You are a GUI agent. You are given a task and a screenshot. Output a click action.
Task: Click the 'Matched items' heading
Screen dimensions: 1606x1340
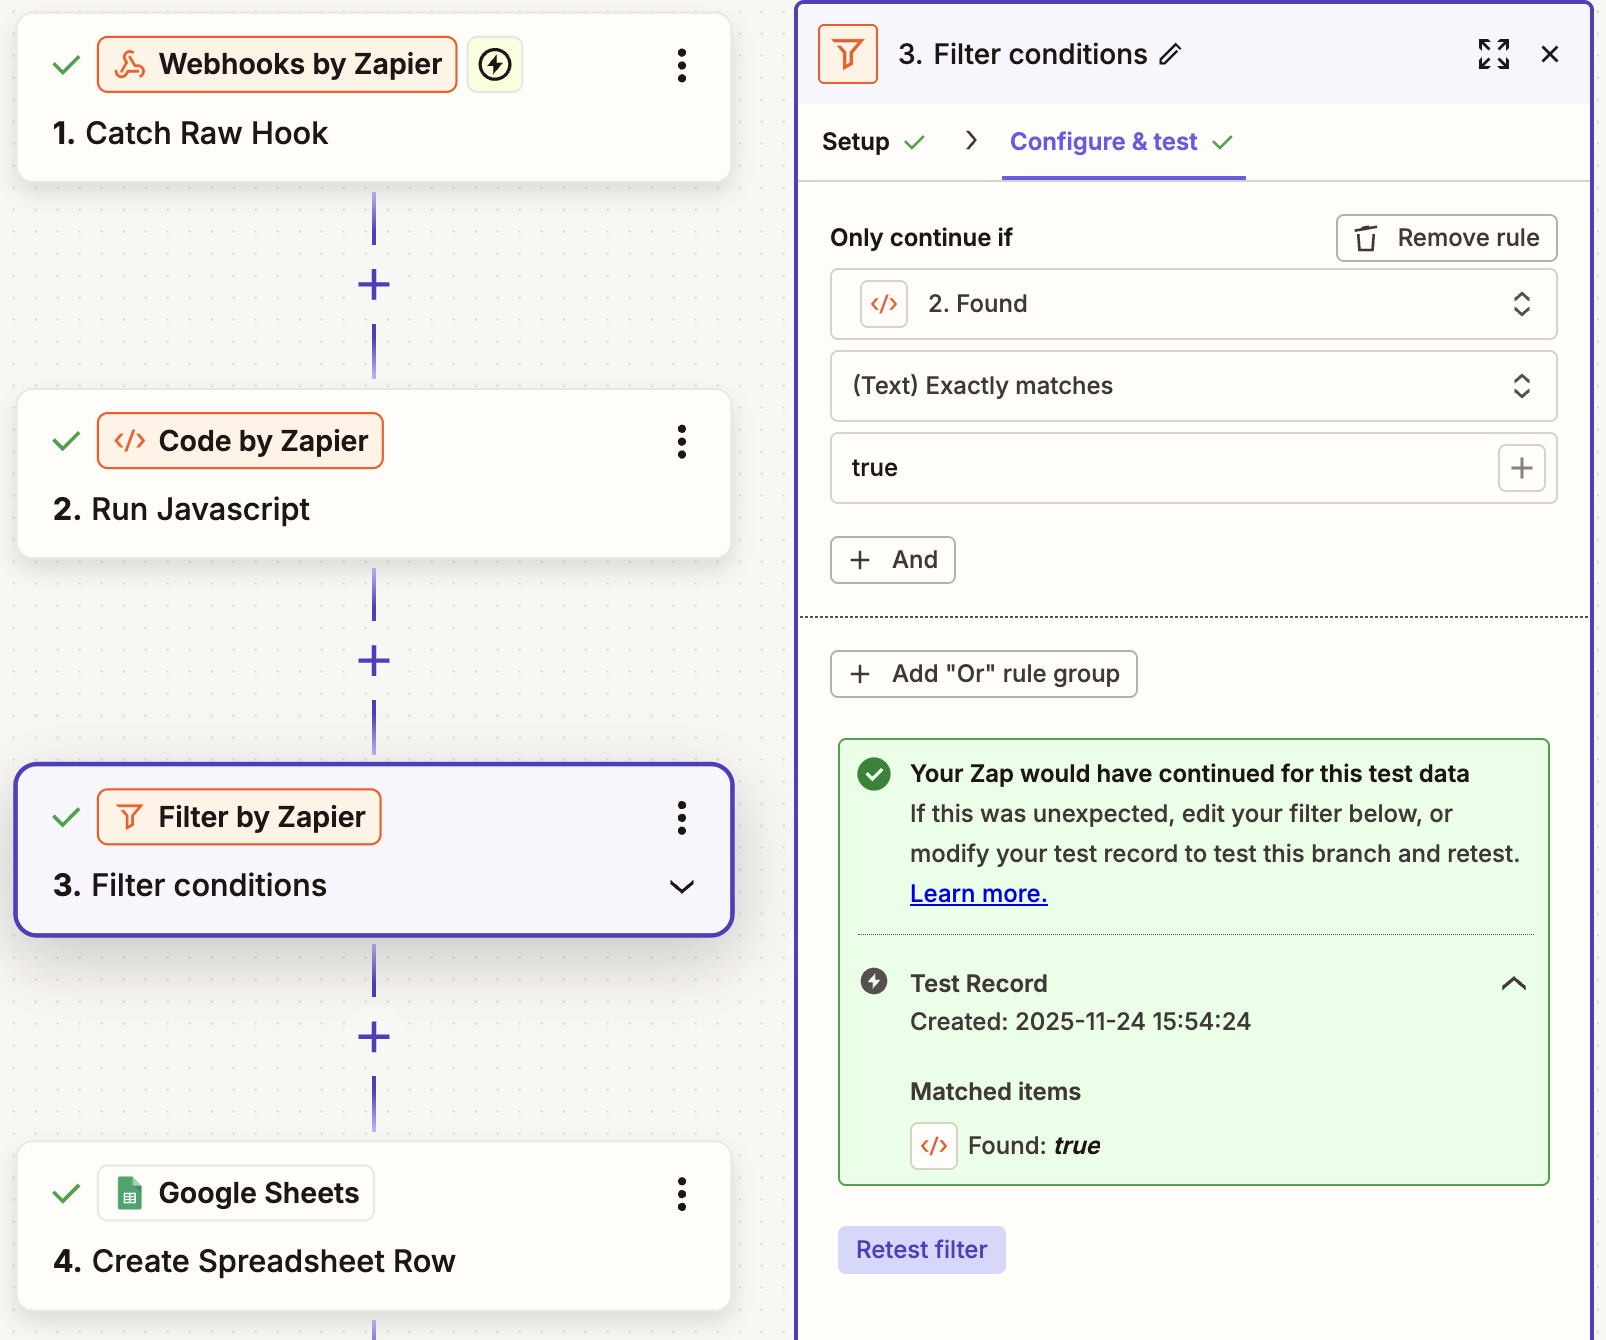995,1092
